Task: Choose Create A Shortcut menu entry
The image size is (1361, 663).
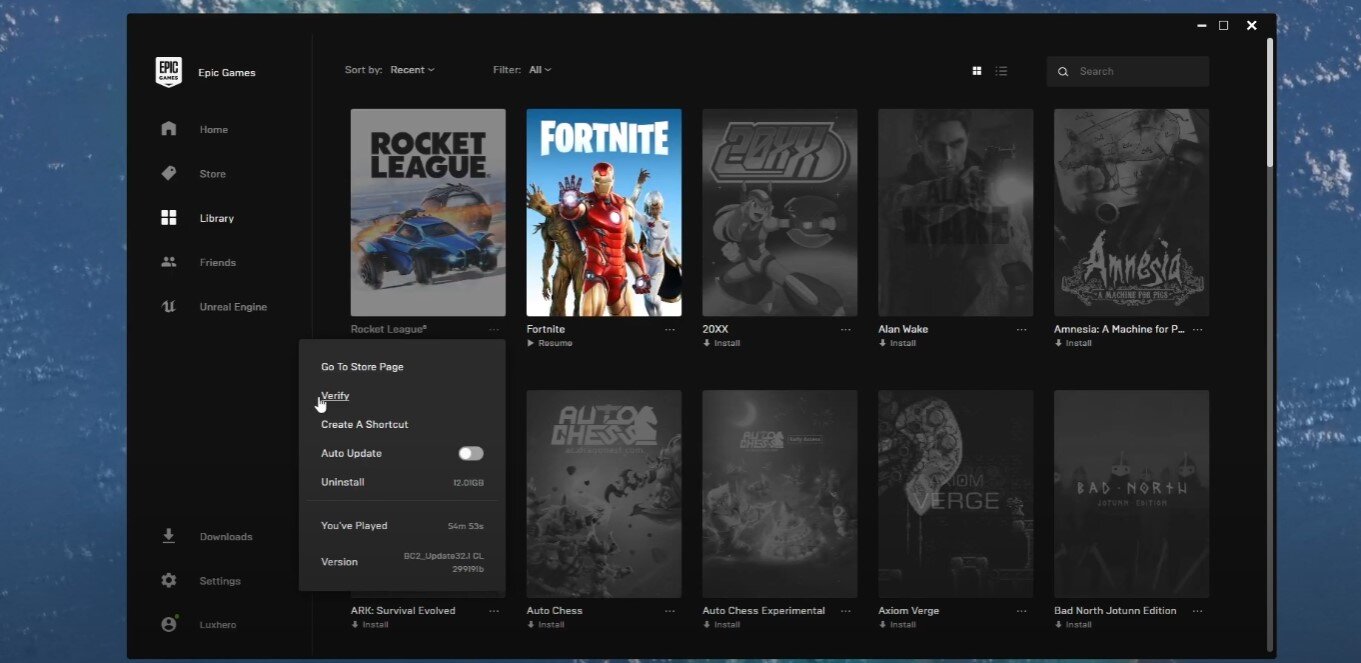Action: tap(364, 425)
